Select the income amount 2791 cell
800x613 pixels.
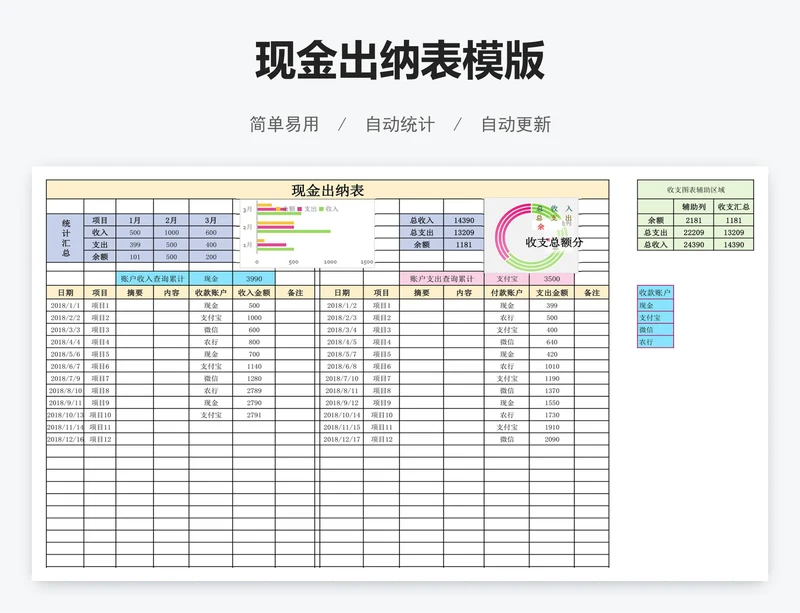coord(254,415)
